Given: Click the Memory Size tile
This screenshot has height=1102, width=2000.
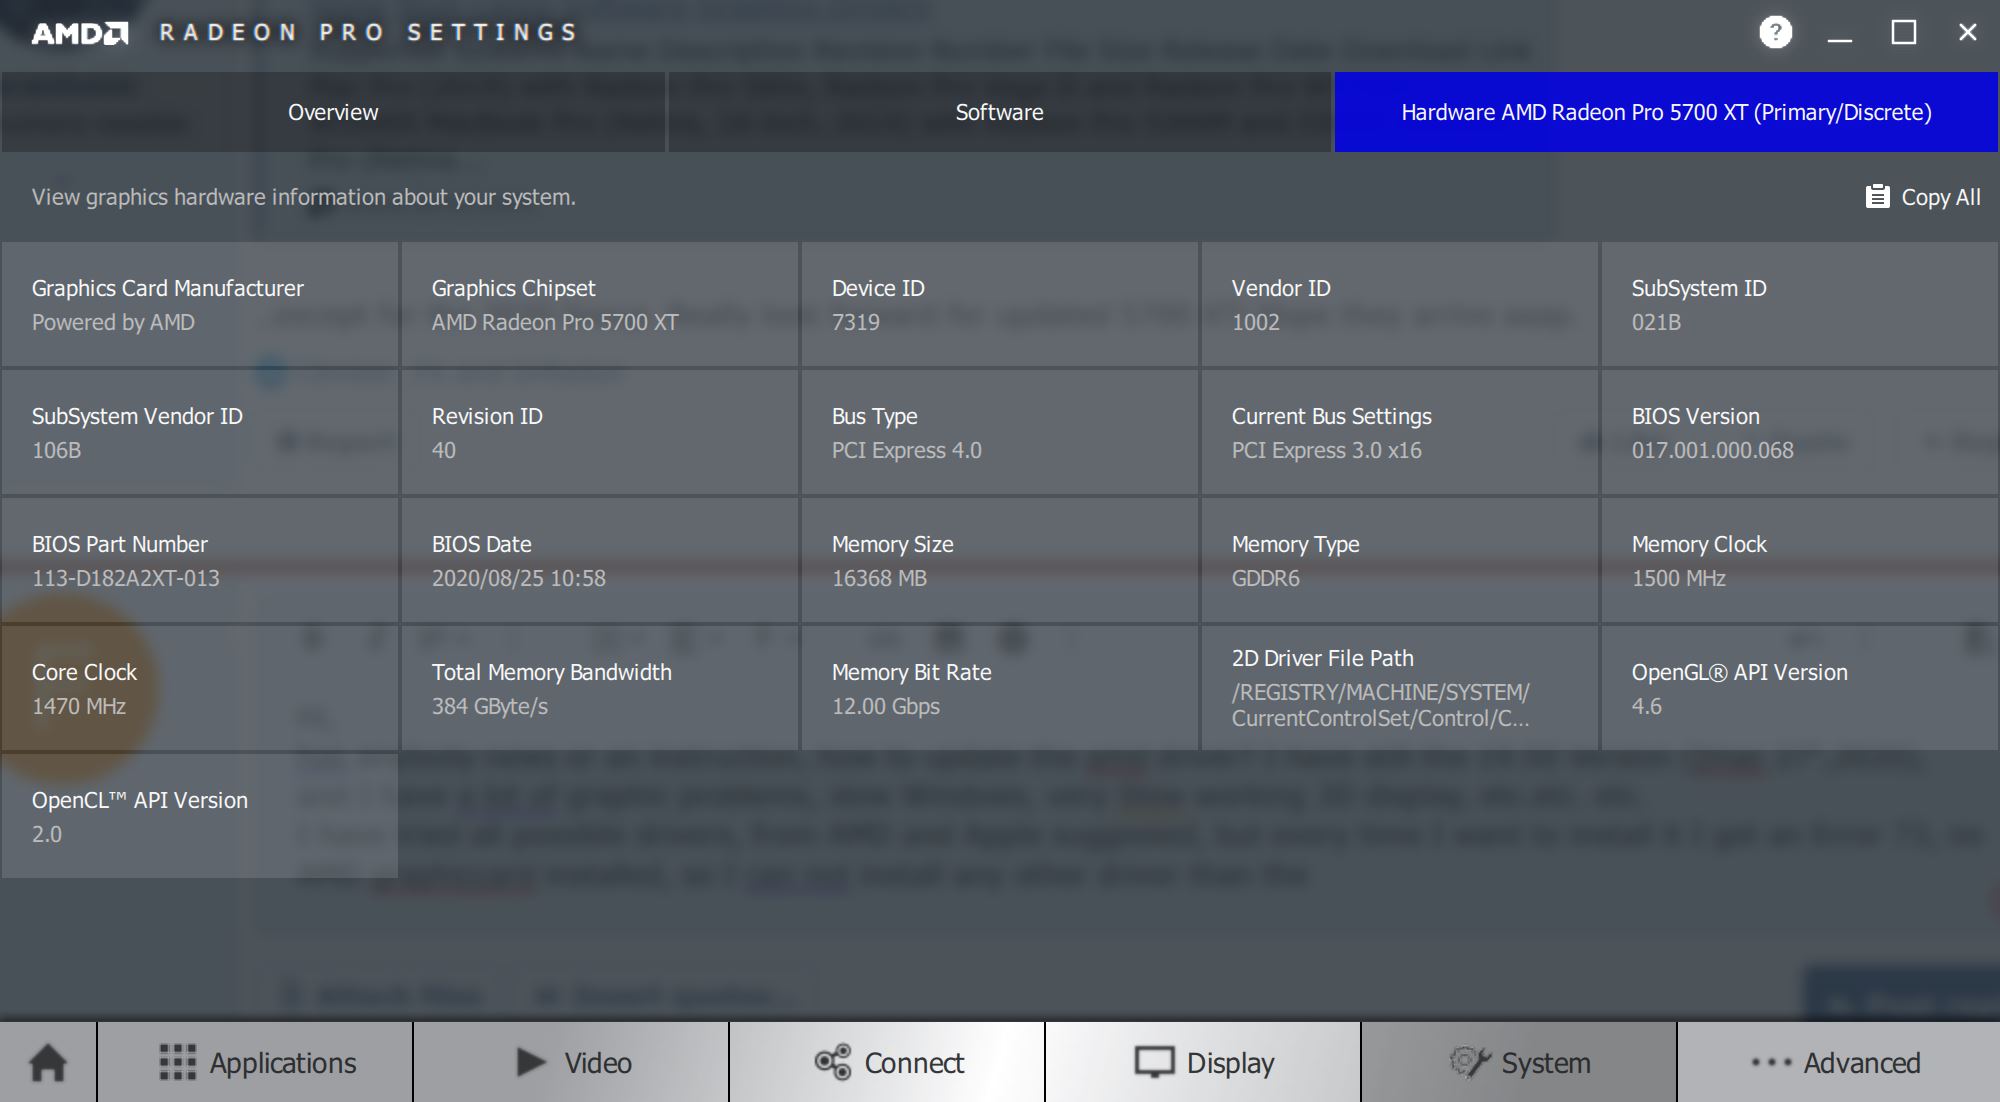Looking at the screenshot, I should click(999, 560).
